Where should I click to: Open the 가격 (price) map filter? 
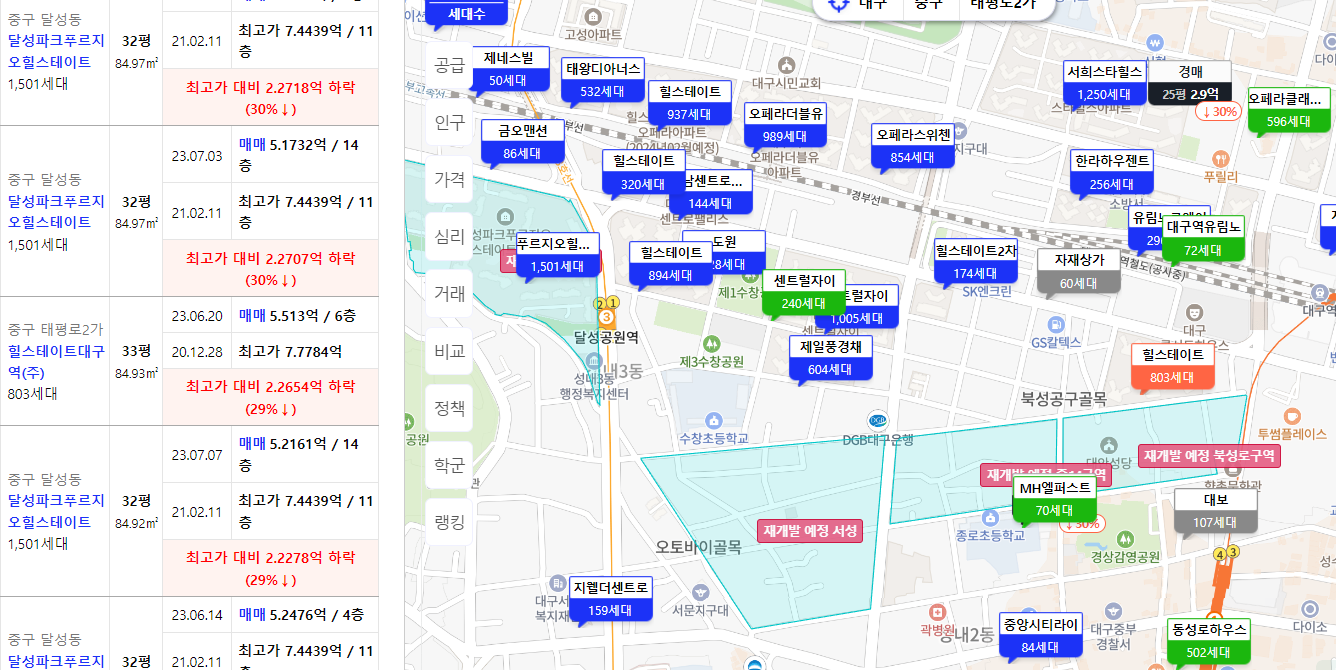click(449, 180)
